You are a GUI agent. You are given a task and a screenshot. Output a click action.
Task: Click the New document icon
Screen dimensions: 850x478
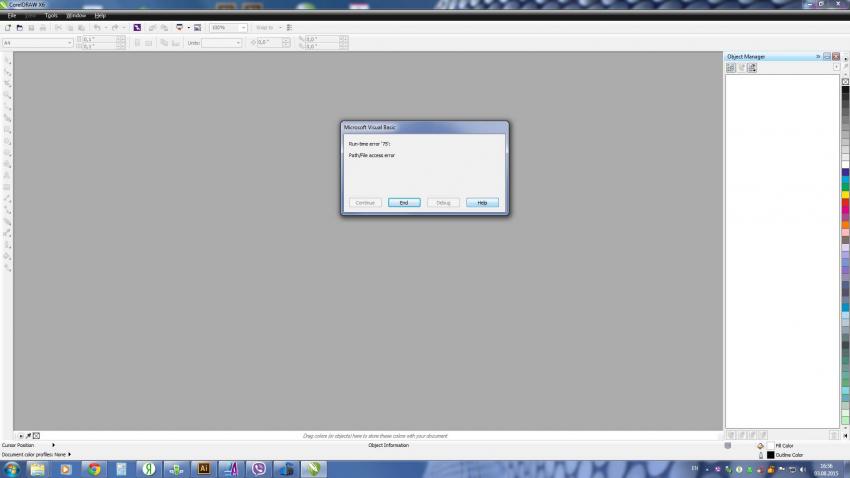pyautogui.click(x=7, y=27)
